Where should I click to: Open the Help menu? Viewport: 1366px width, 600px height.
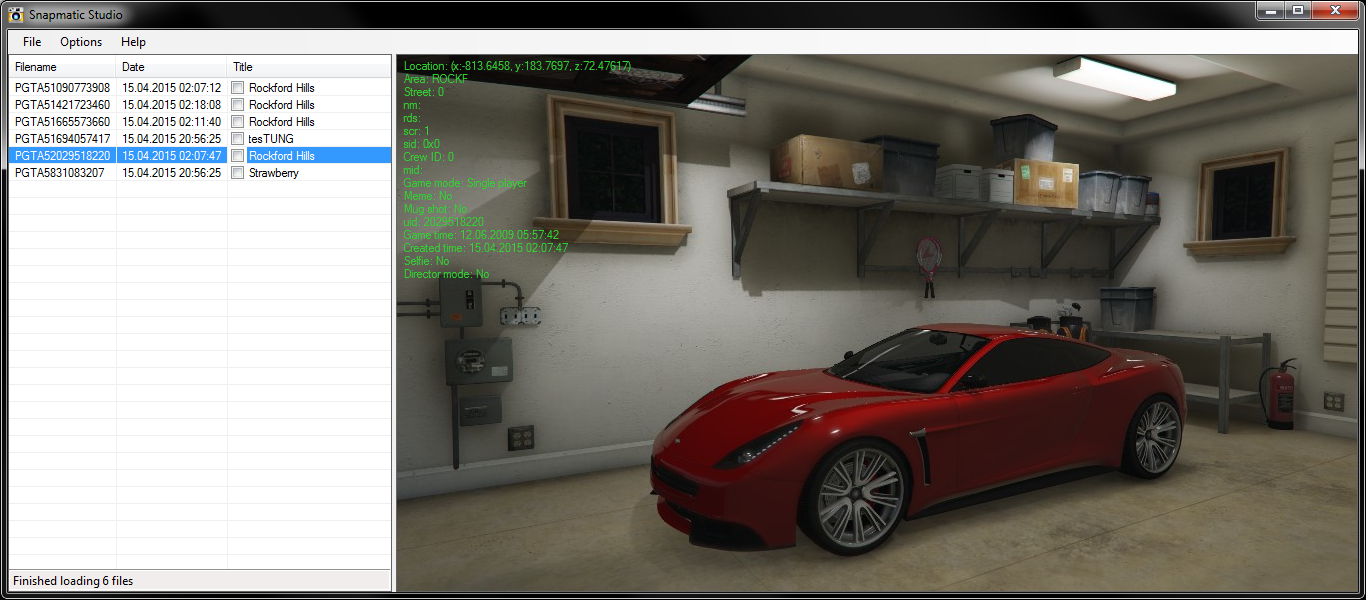click(133, 42)
